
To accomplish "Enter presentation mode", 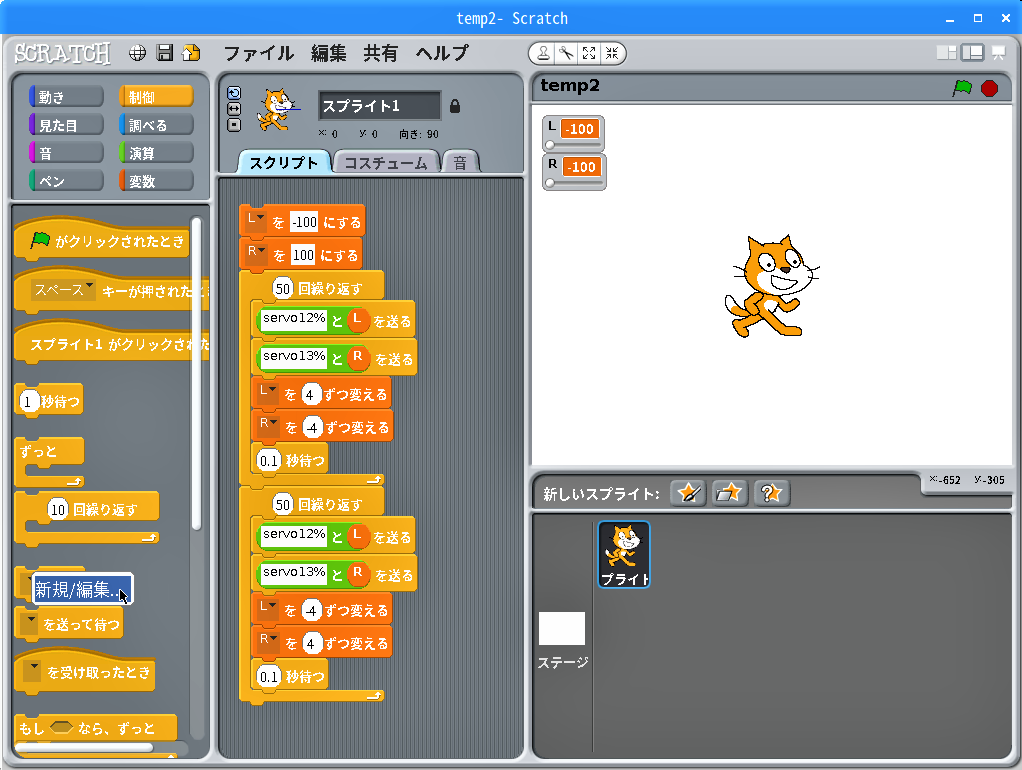I will click(999, 53).
